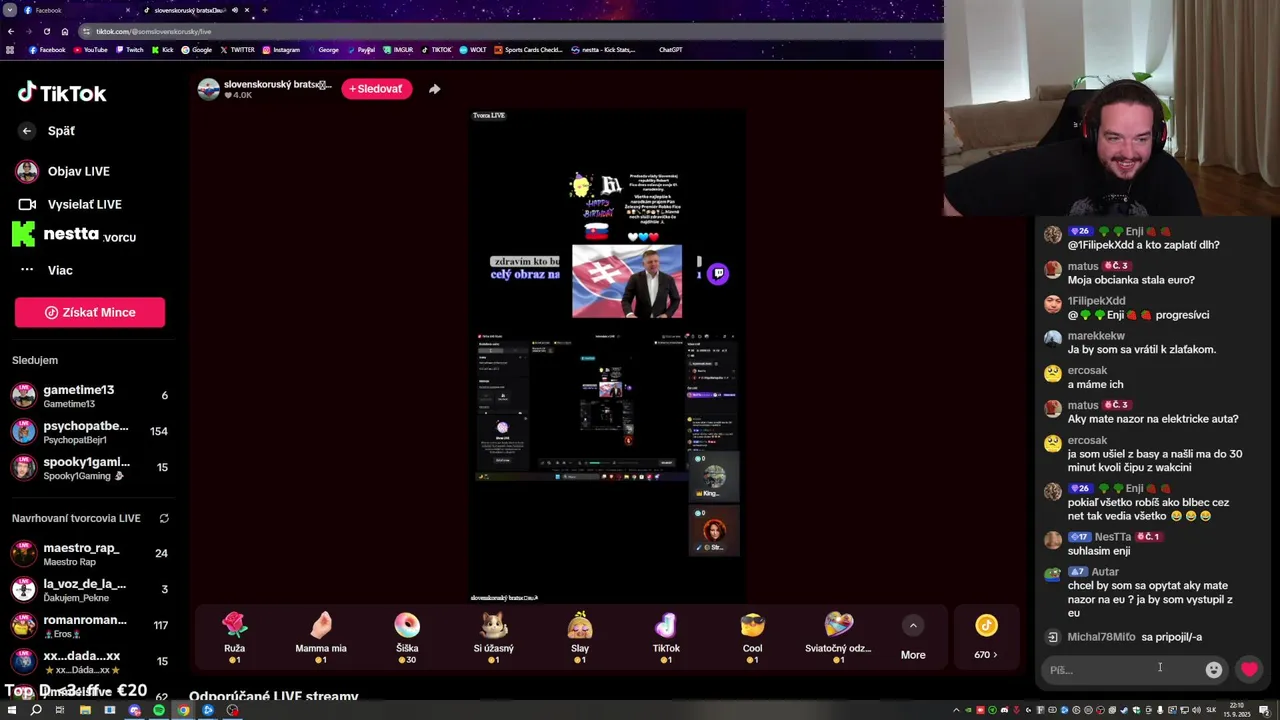The image size is (1280, 720).
Task: Click the red-haired guest thumbnail
Action: [x=714, y=531]
